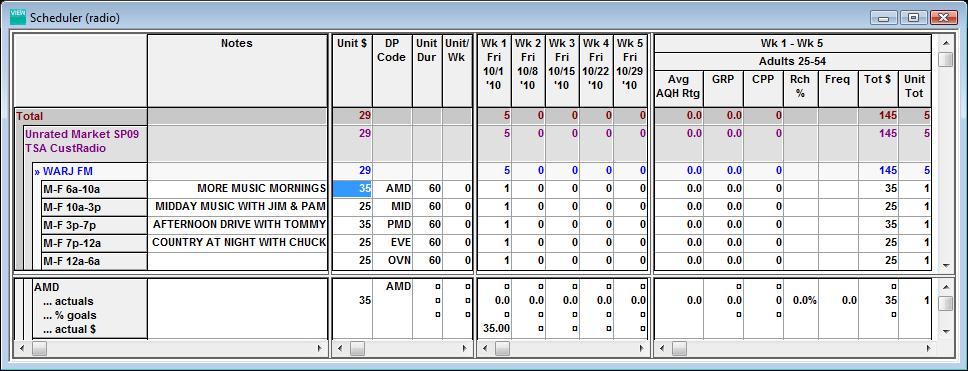Click Wk 1 spot count for M-F 6a-10a
968x371 pixels.
tap(494, 189)
